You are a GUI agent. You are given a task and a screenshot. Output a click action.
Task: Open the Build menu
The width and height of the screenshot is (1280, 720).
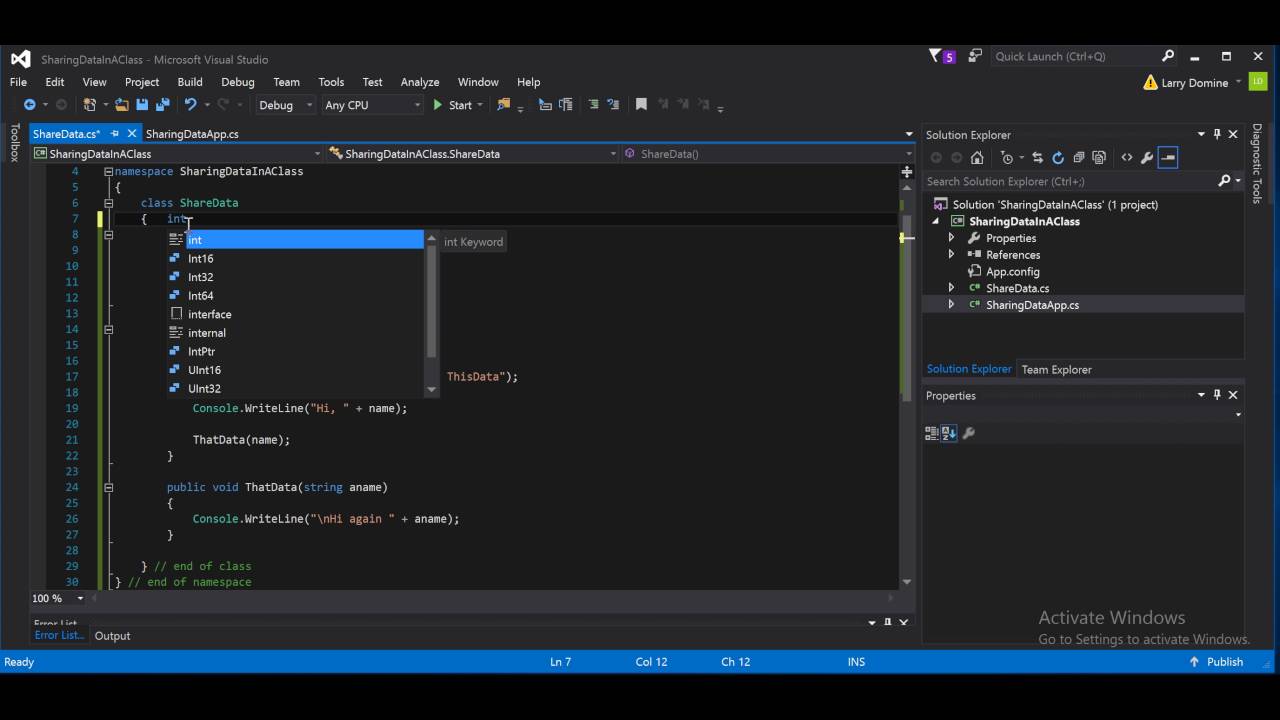click(x=190, y=82)
